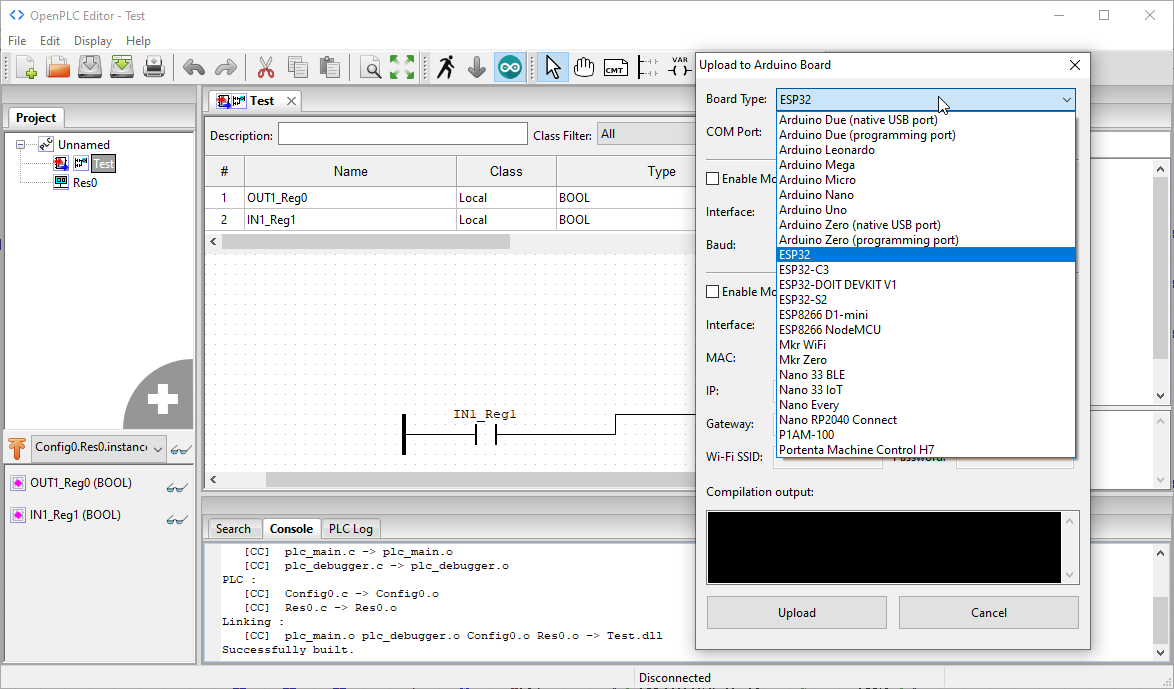Redo the last undone action
Viewport: 1174px width, 689px height.
[x=225, y=68]
